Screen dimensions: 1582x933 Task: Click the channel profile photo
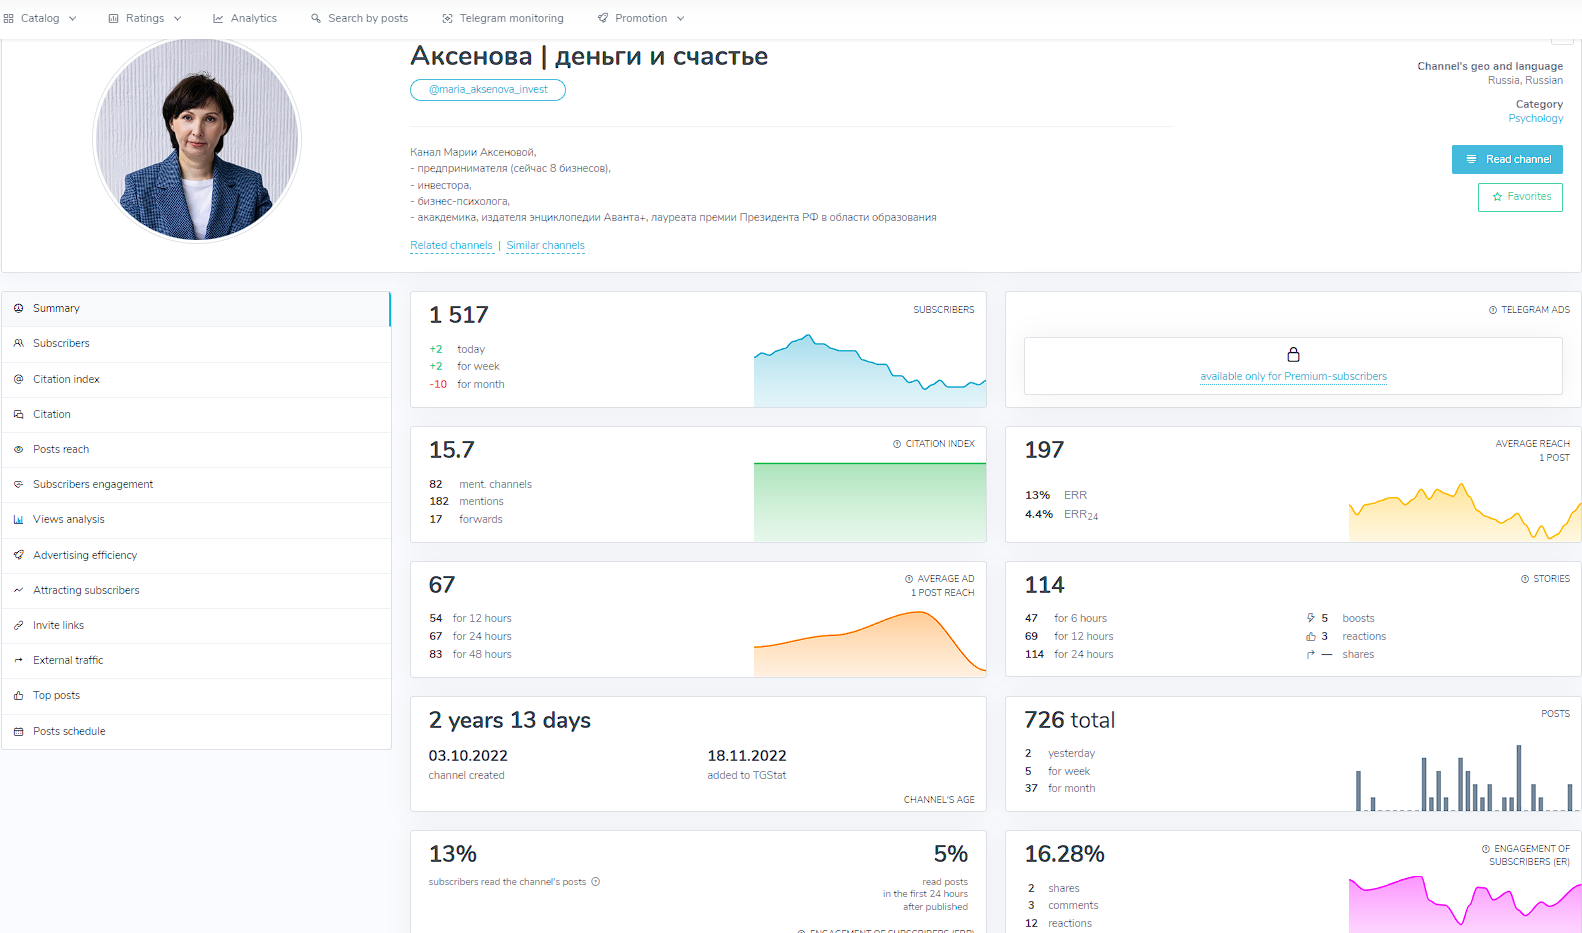[x=197, y=140]
